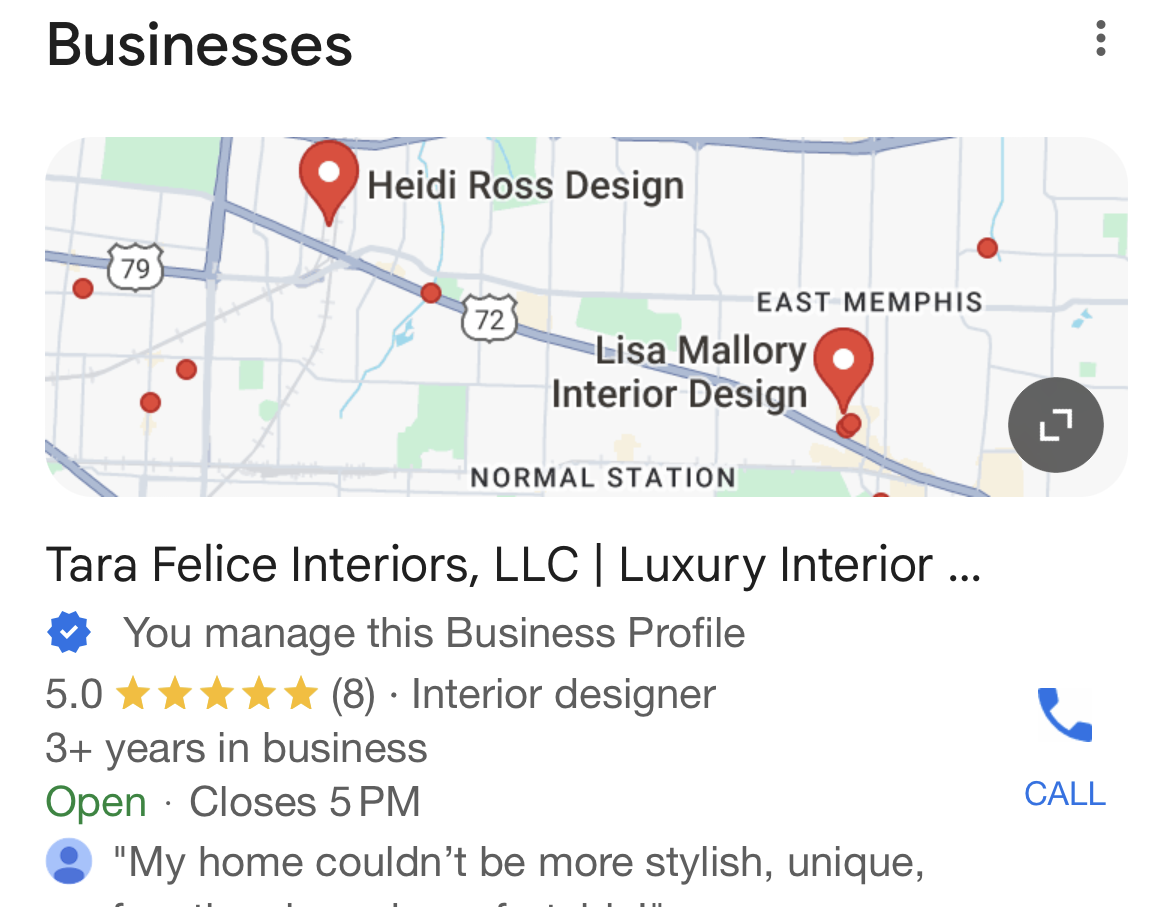
Task: Click the five-star rating row
Action: 217,693
